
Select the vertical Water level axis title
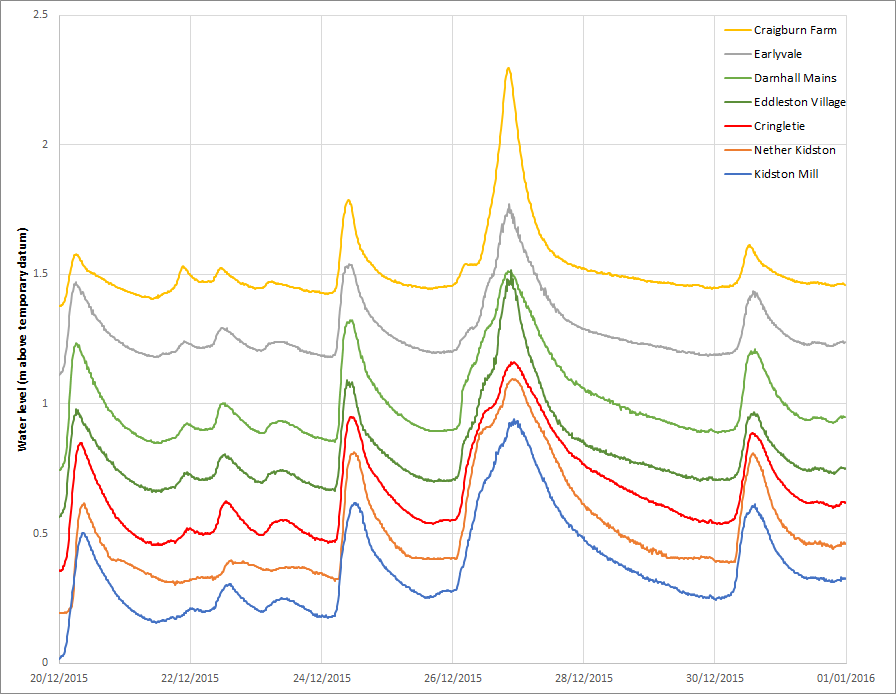pos(22,340)
